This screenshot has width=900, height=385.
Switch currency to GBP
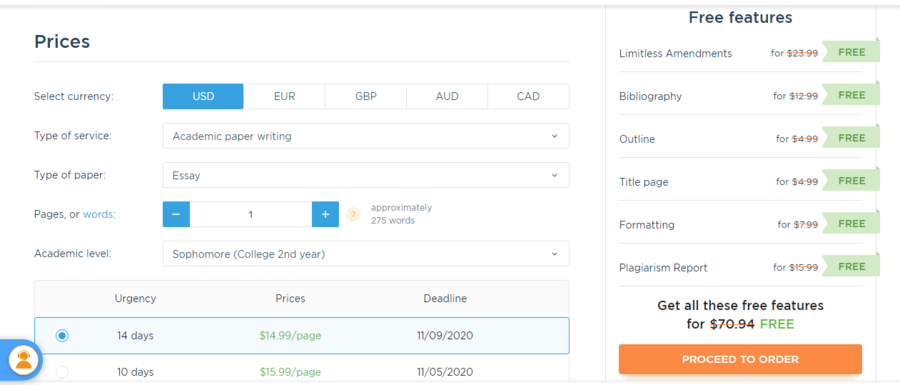[366, 96]
